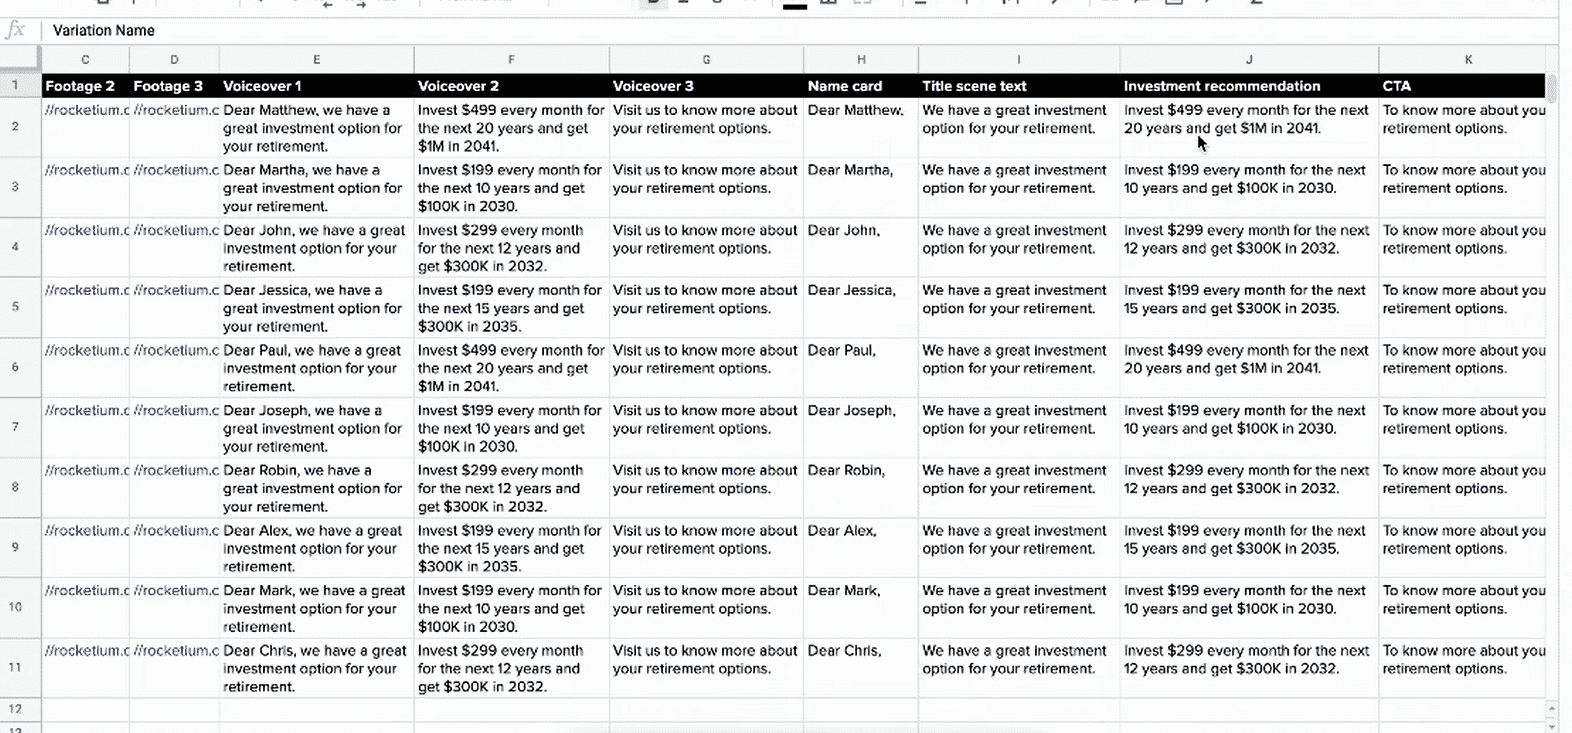Click the 'Footage 3' header cell
This screenshot has width=1572, height=733.
click(x=174, y=86)
